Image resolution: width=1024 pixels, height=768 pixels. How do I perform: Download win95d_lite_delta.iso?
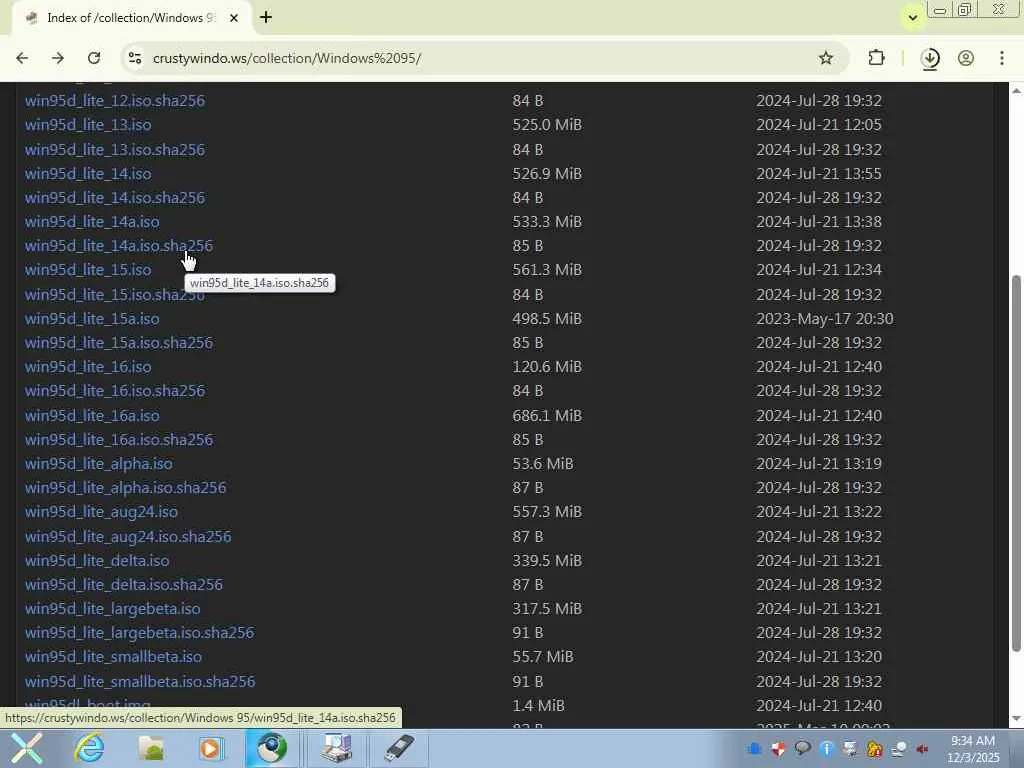click(97, 561)
